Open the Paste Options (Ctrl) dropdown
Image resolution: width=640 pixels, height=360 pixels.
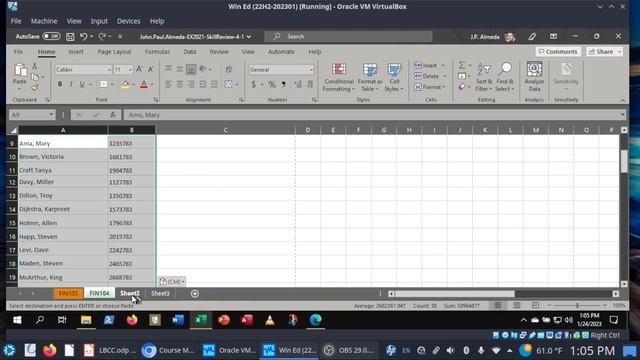pos(172,282)
